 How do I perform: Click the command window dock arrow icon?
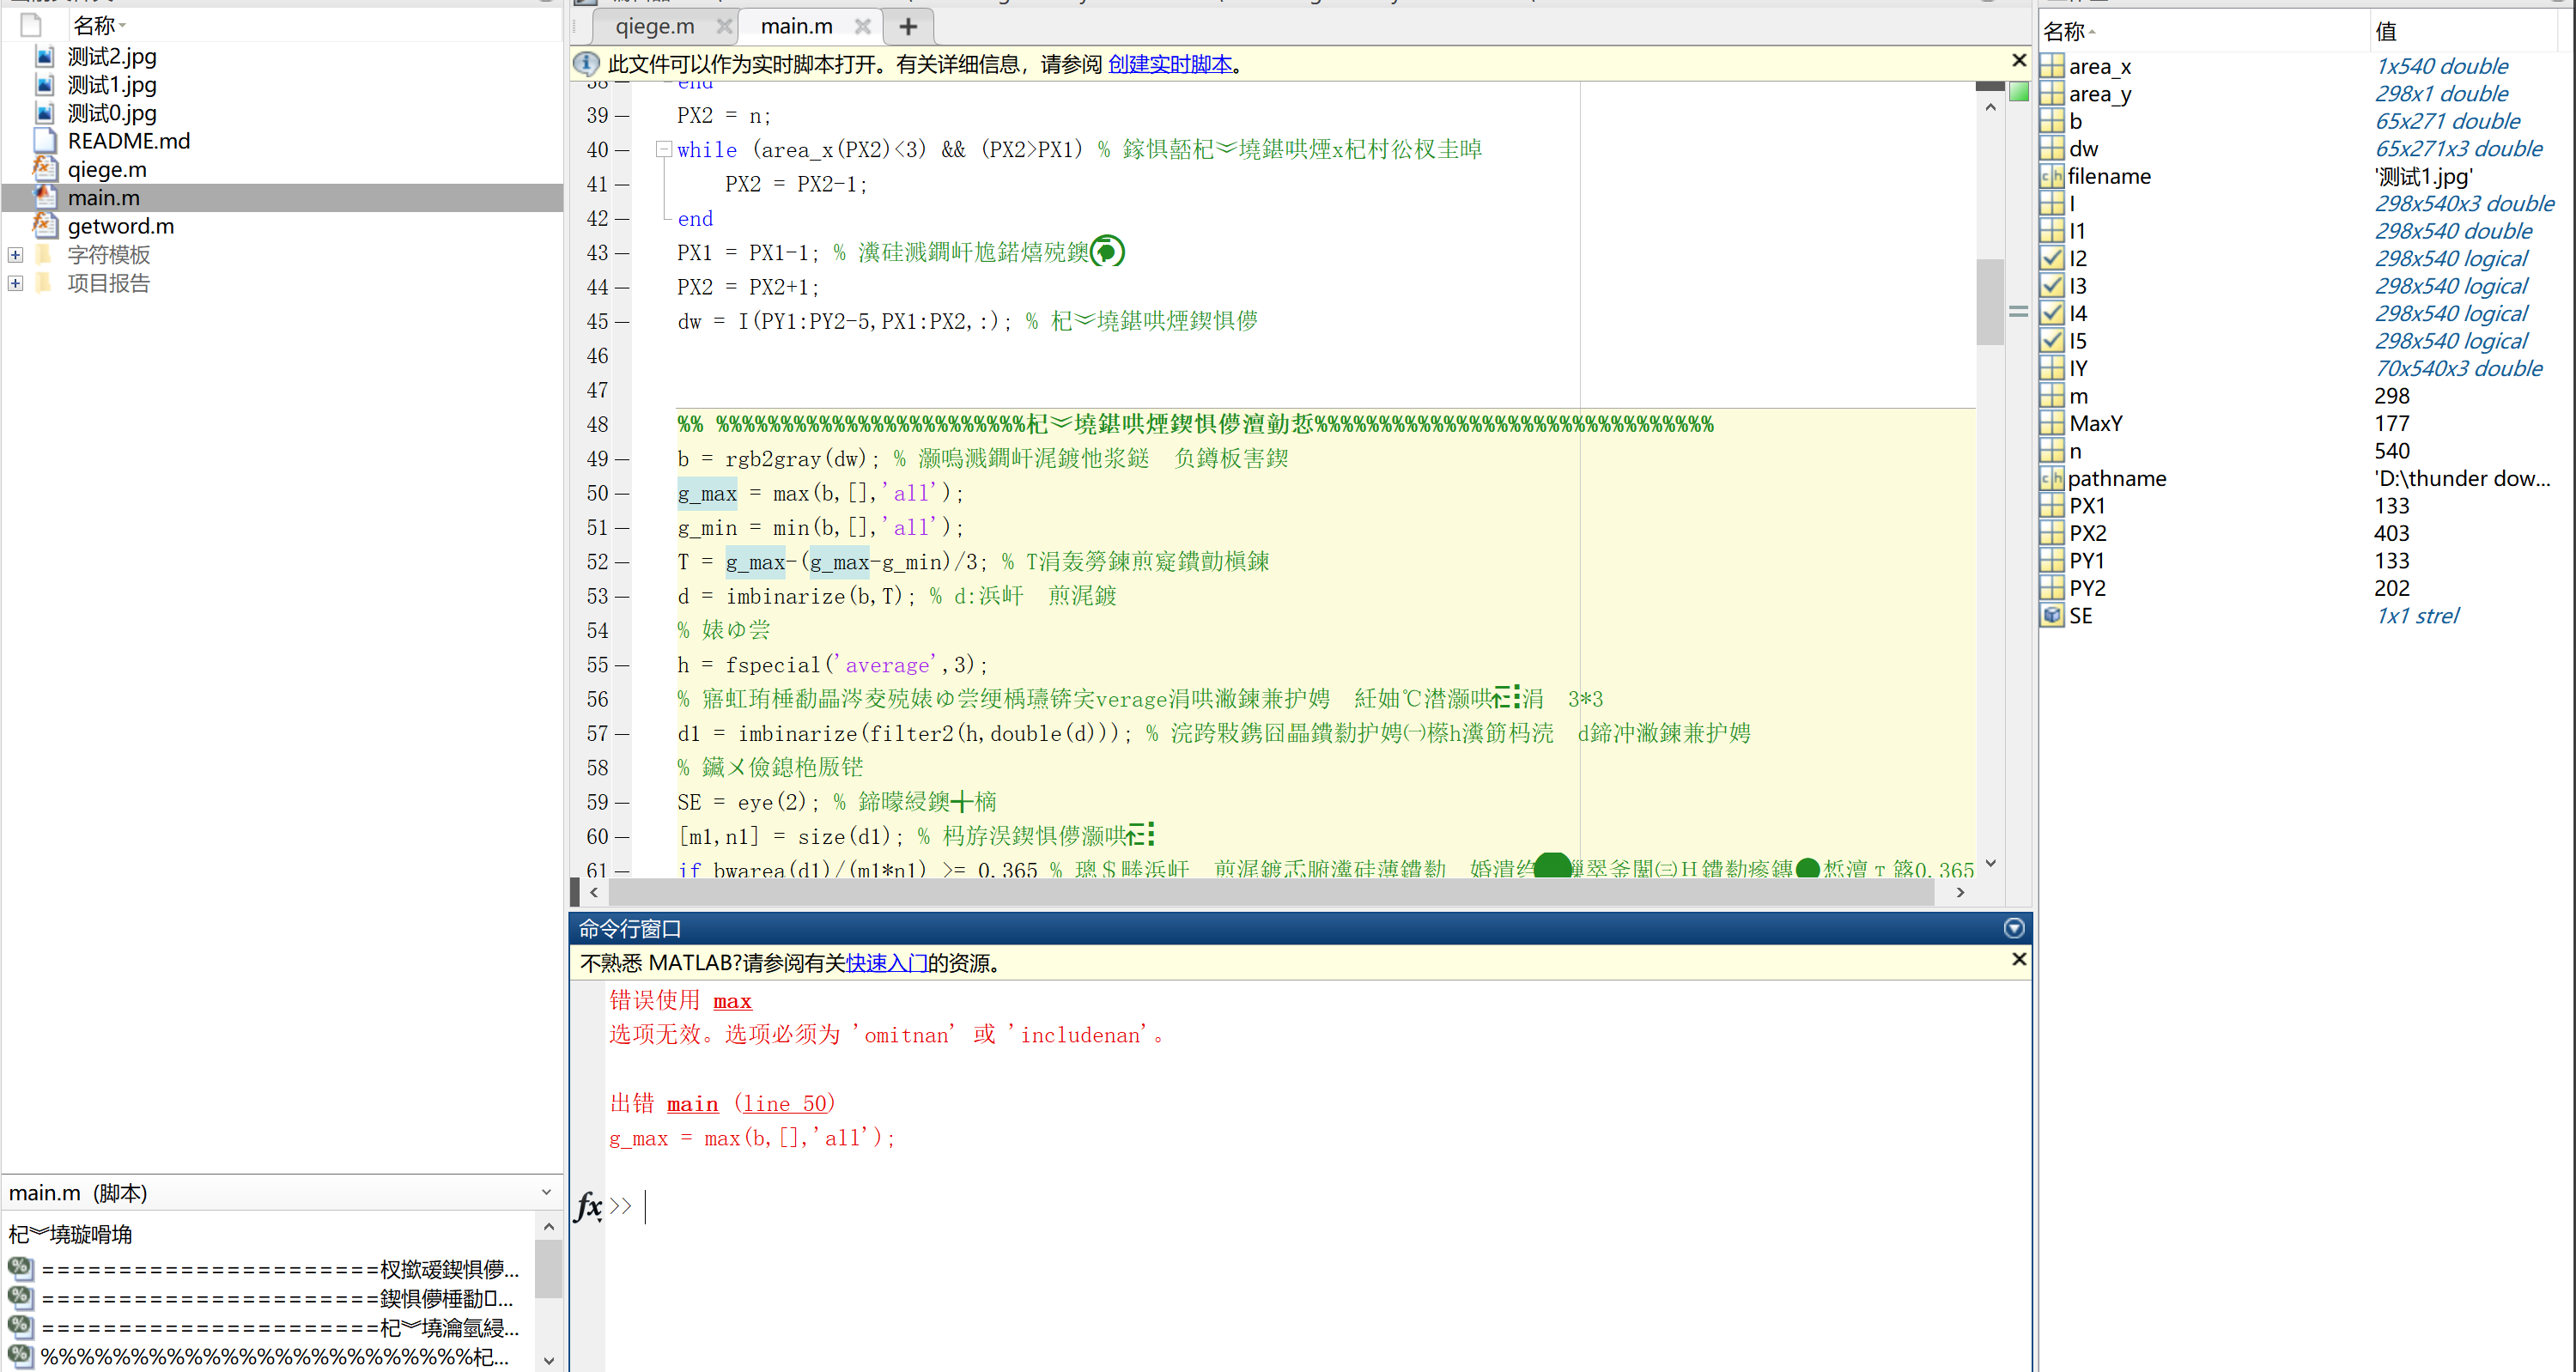pyautogui.click(x=2014, y=928)
